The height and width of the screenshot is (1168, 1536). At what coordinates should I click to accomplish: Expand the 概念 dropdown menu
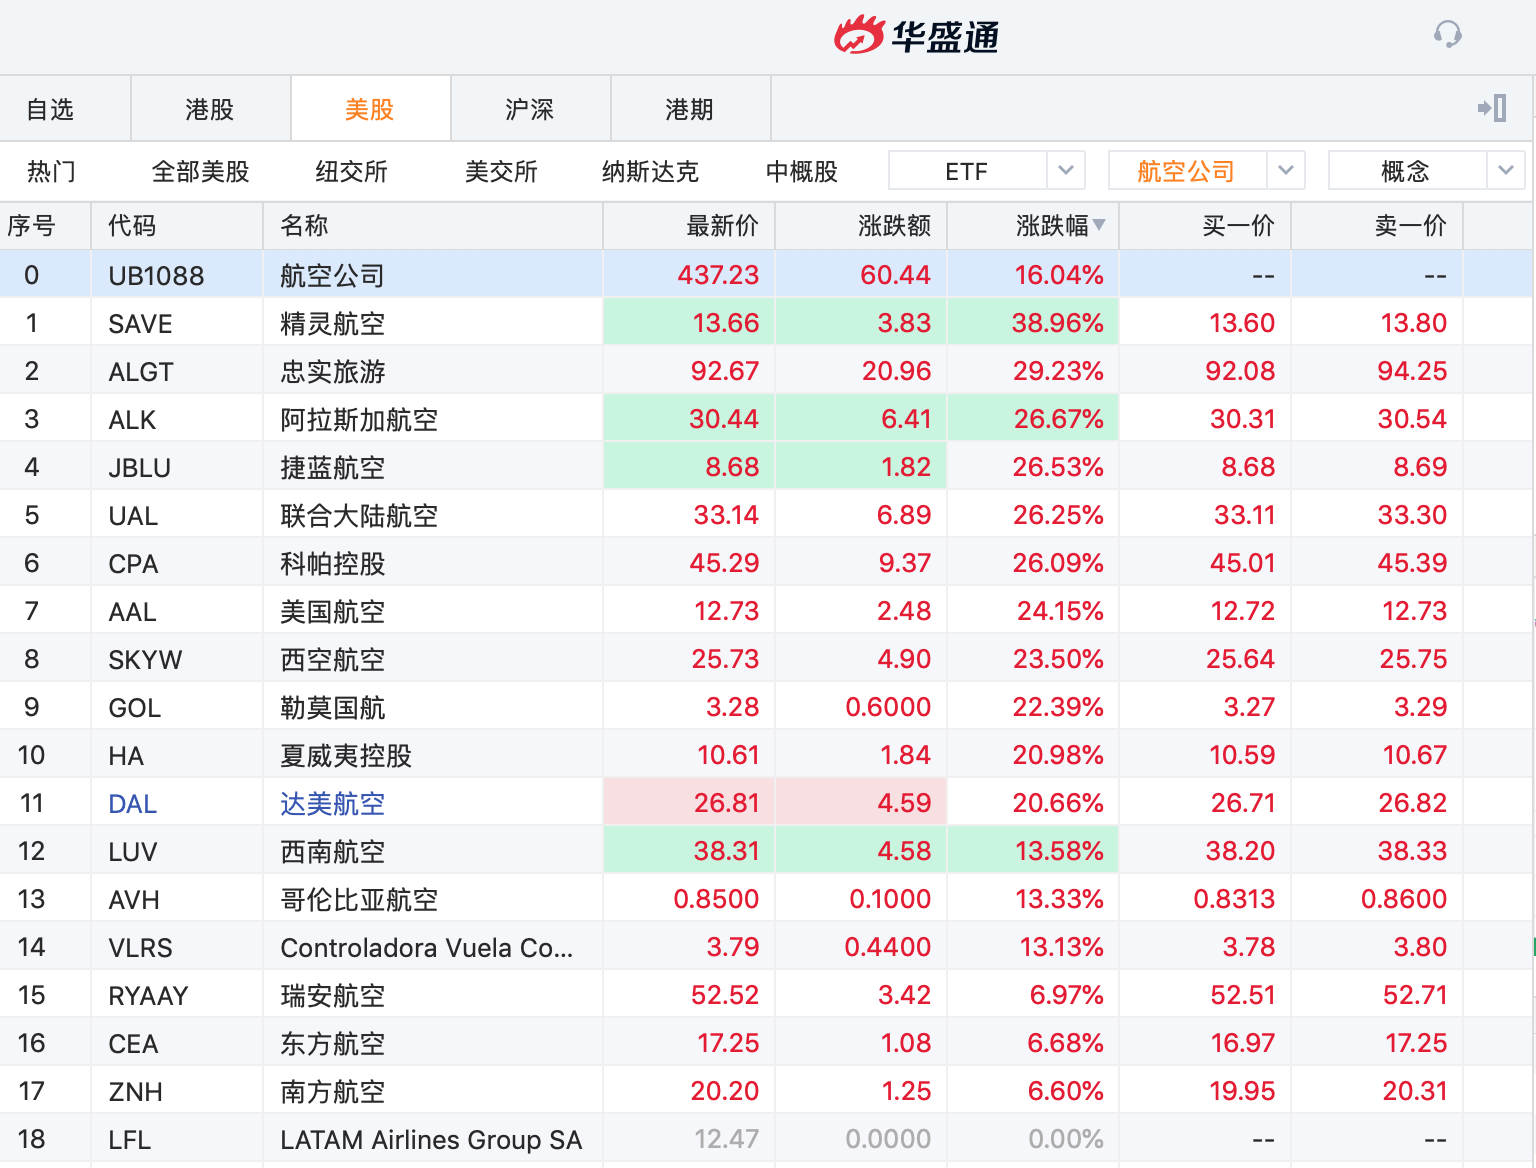point(1505,171)
